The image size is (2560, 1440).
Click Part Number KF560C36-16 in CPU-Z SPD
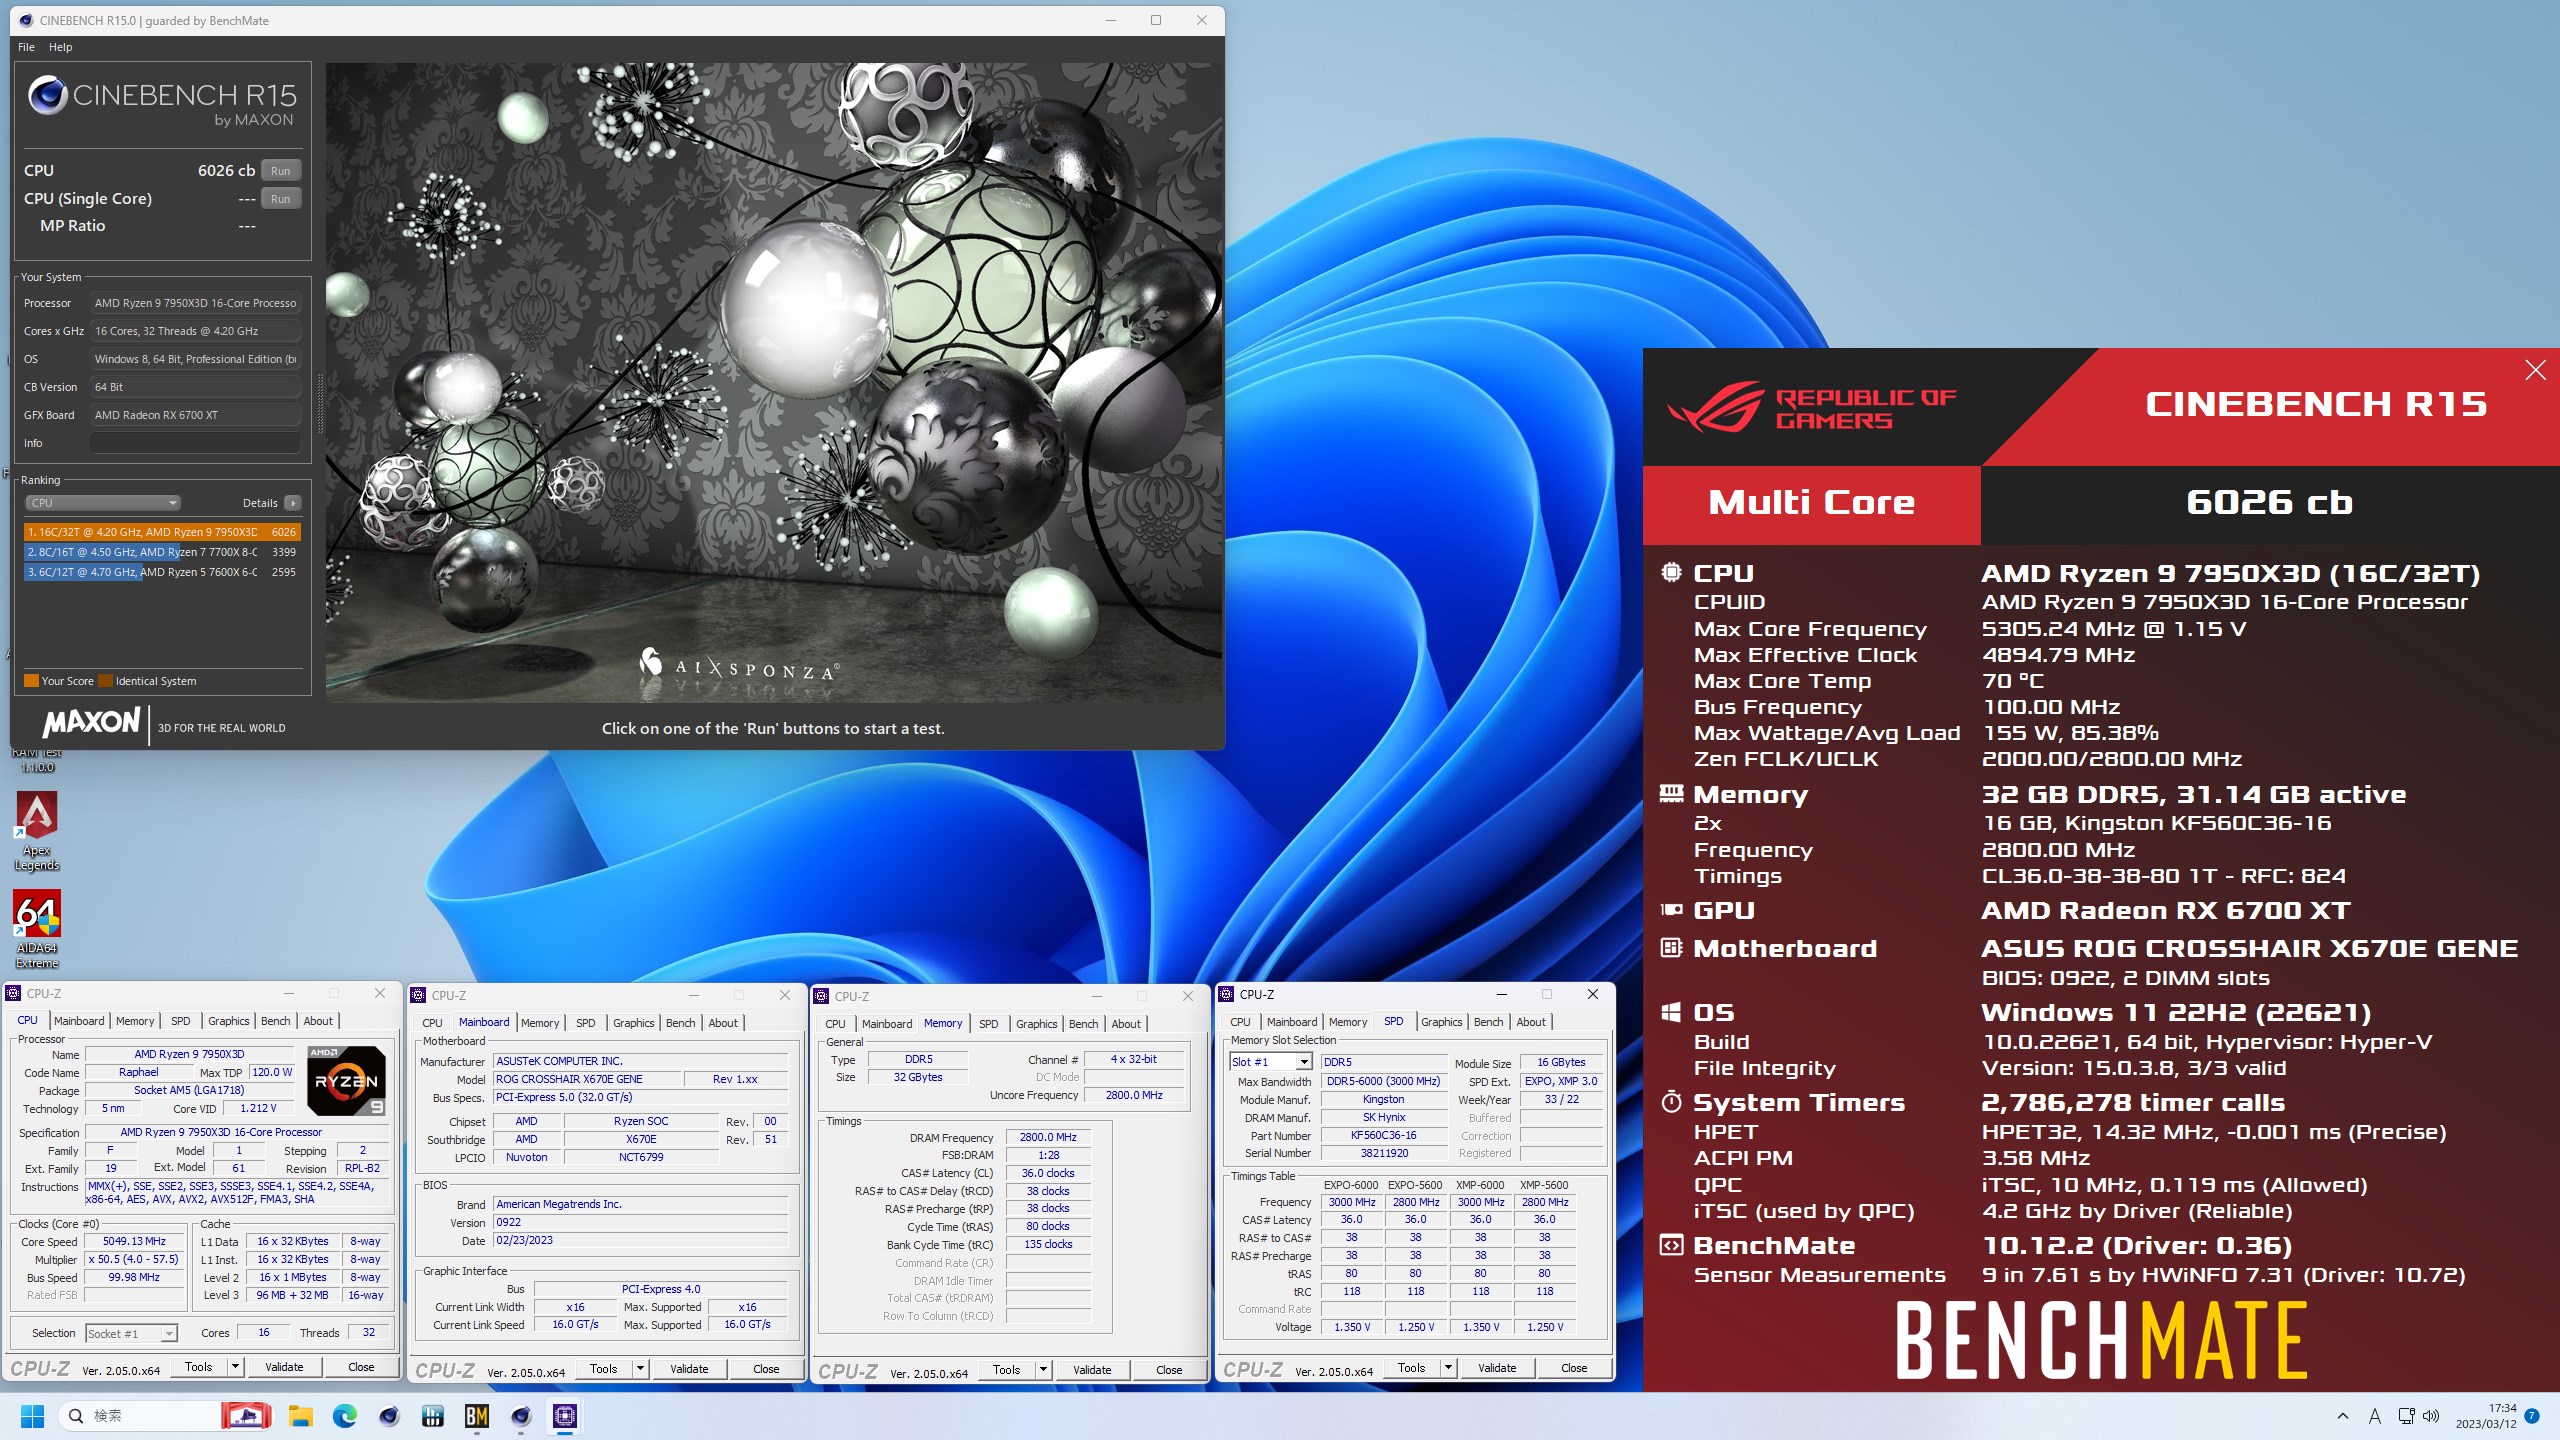pos(1384,1135)
